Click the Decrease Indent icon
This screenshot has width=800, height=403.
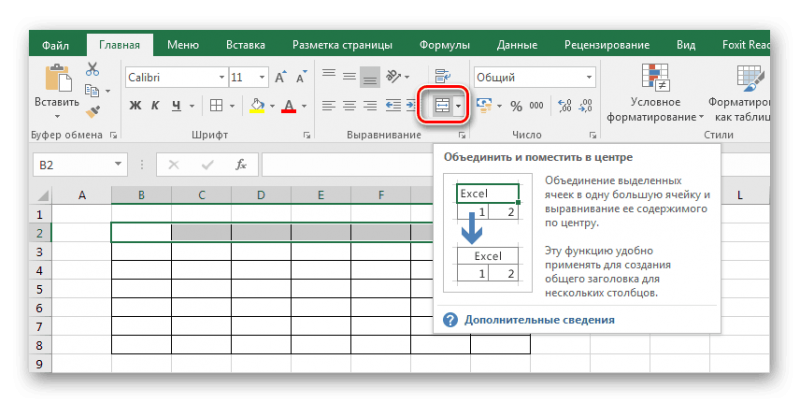tap(392, 106)
